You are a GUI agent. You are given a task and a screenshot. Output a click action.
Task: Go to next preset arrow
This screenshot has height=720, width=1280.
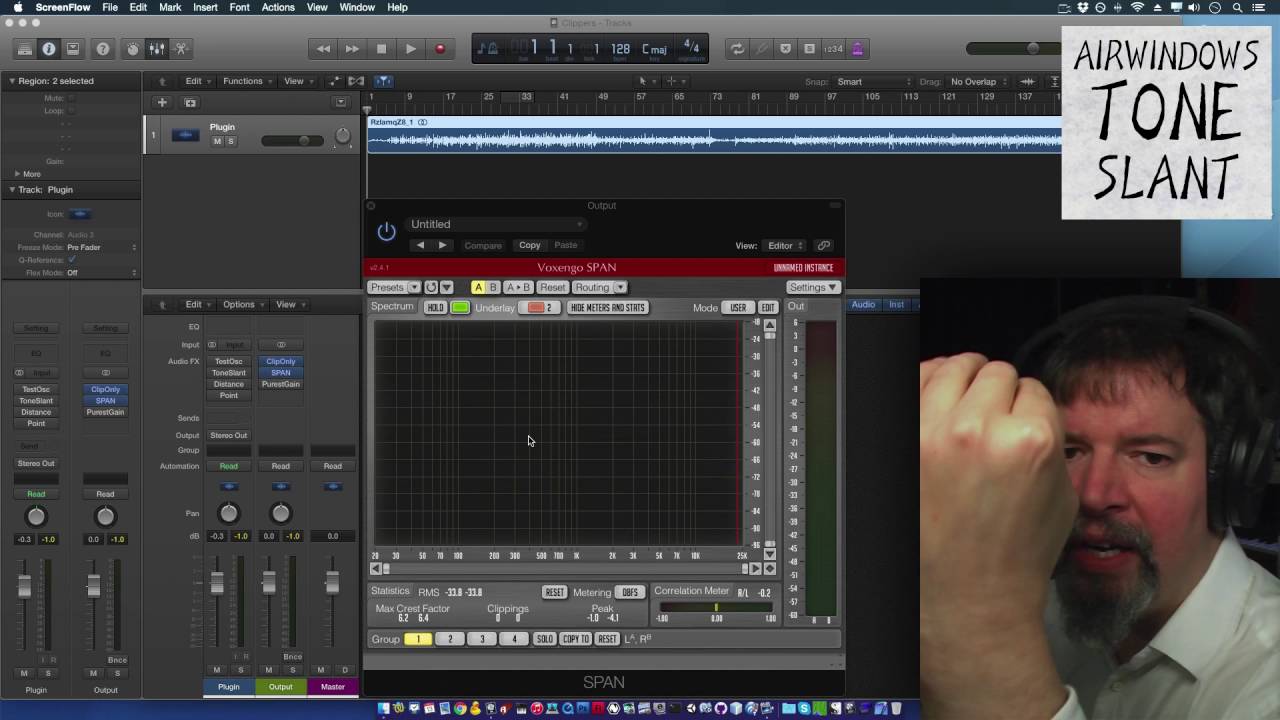click(442, 245)
